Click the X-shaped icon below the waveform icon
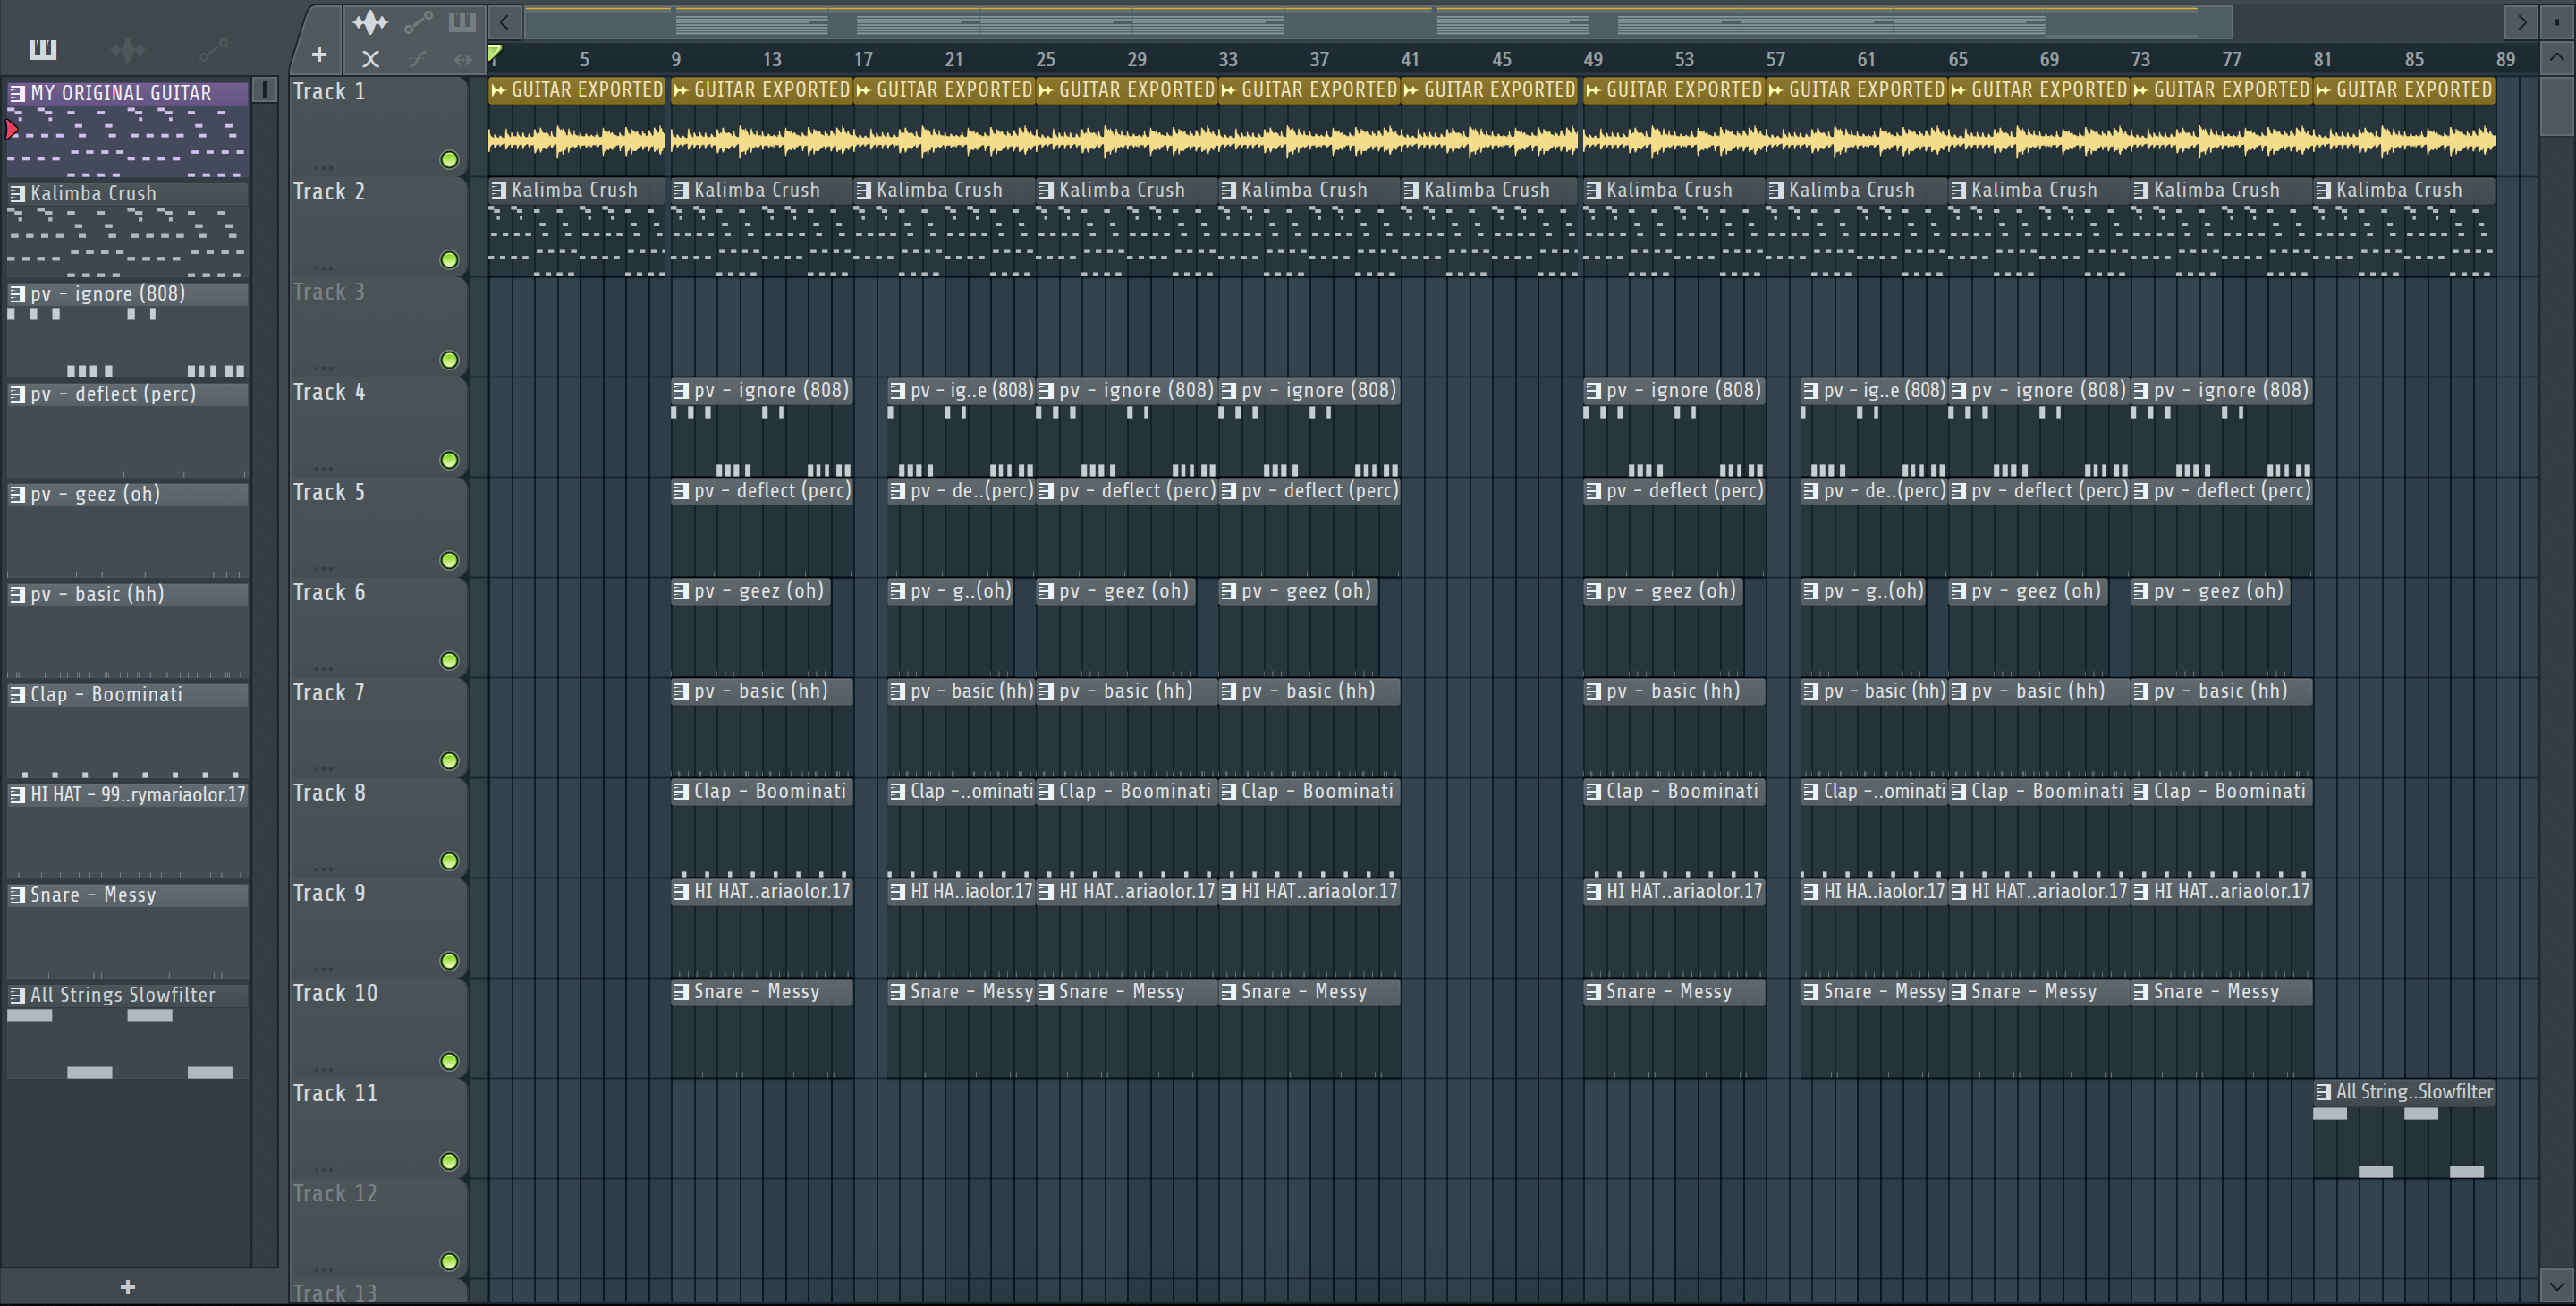 [x=370, y=59]
